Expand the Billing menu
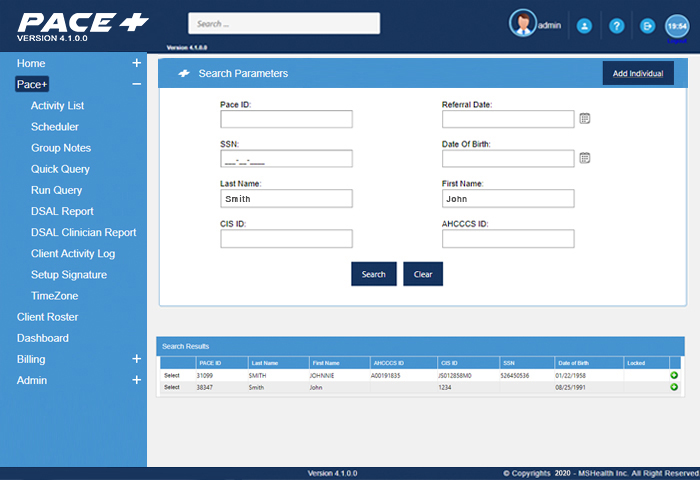 click(137, 359)
